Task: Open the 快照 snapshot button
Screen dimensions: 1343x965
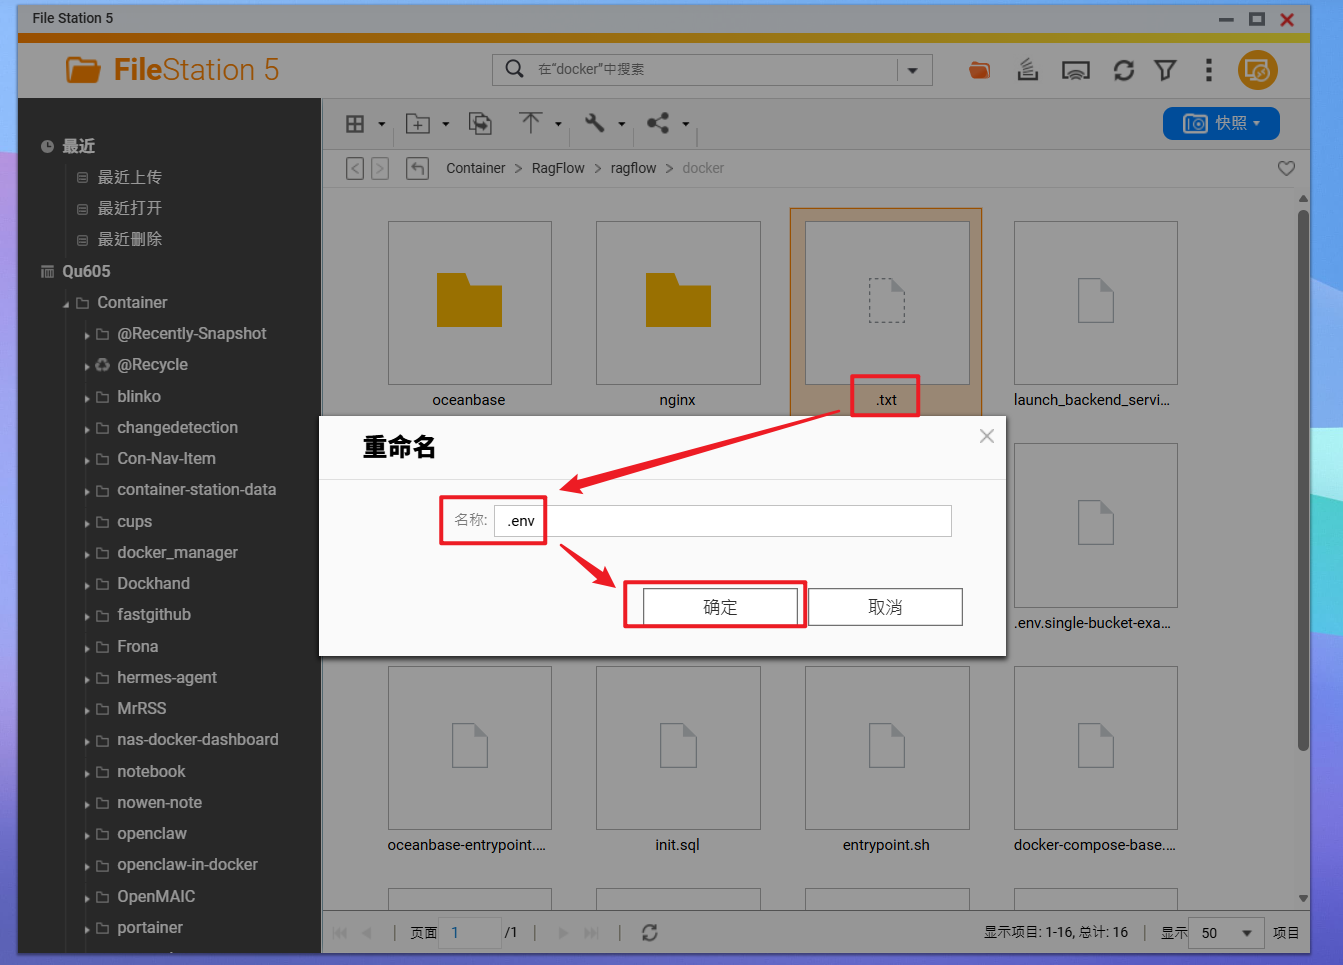Action: coord(1221,123)
